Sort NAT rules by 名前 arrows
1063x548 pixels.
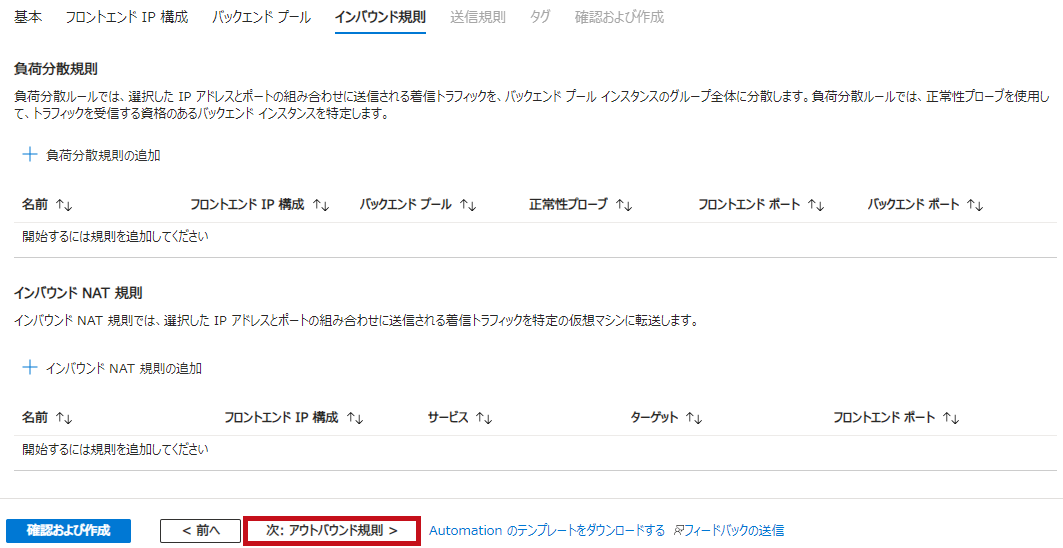[64, 418]
